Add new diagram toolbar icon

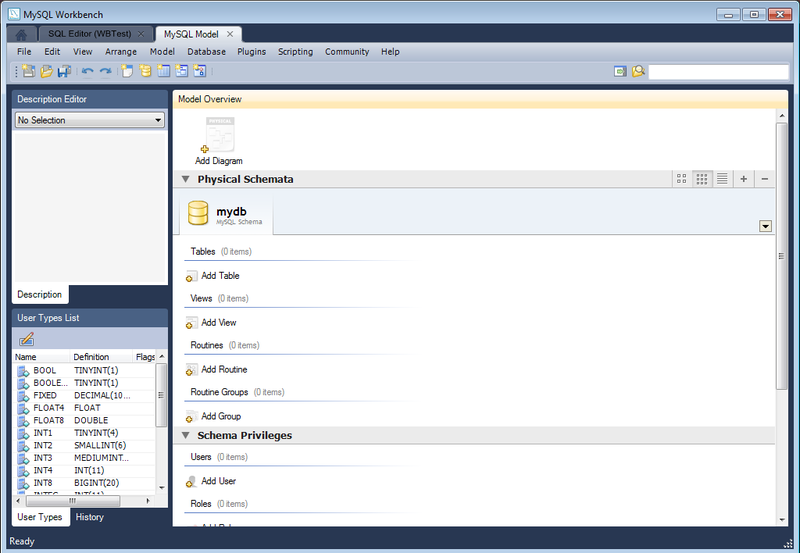point(127,71)
